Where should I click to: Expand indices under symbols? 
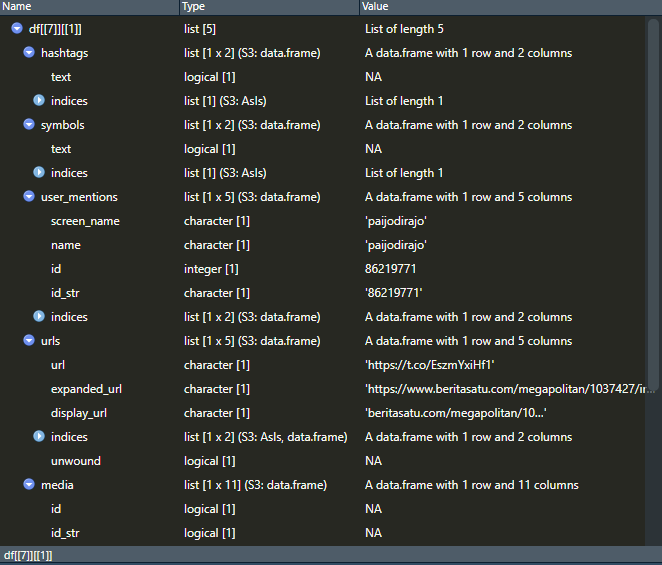coord(39,172)
